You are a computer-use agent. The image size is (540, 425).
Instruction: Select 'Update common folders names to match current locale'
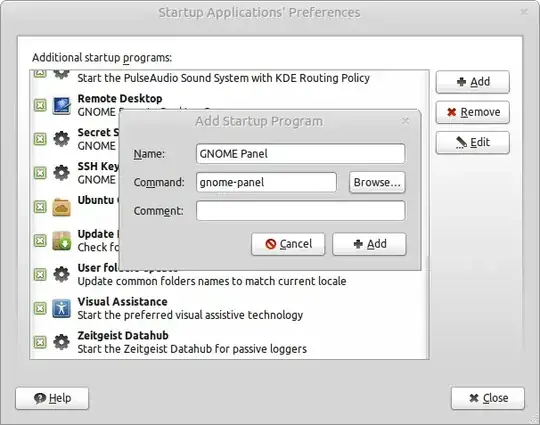tap(212, 281)
